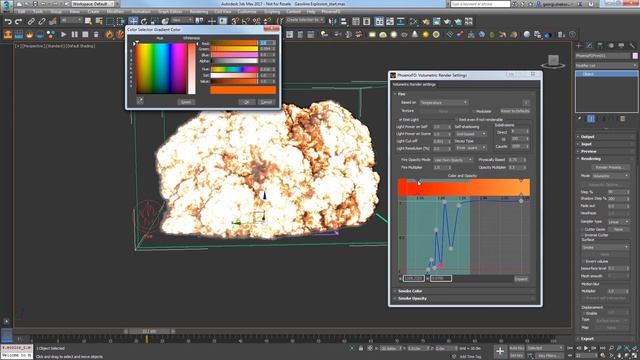Open the Fire Opacity Mode dropdown
Viewport: 640px width, 360px height.
pos(453,160)
